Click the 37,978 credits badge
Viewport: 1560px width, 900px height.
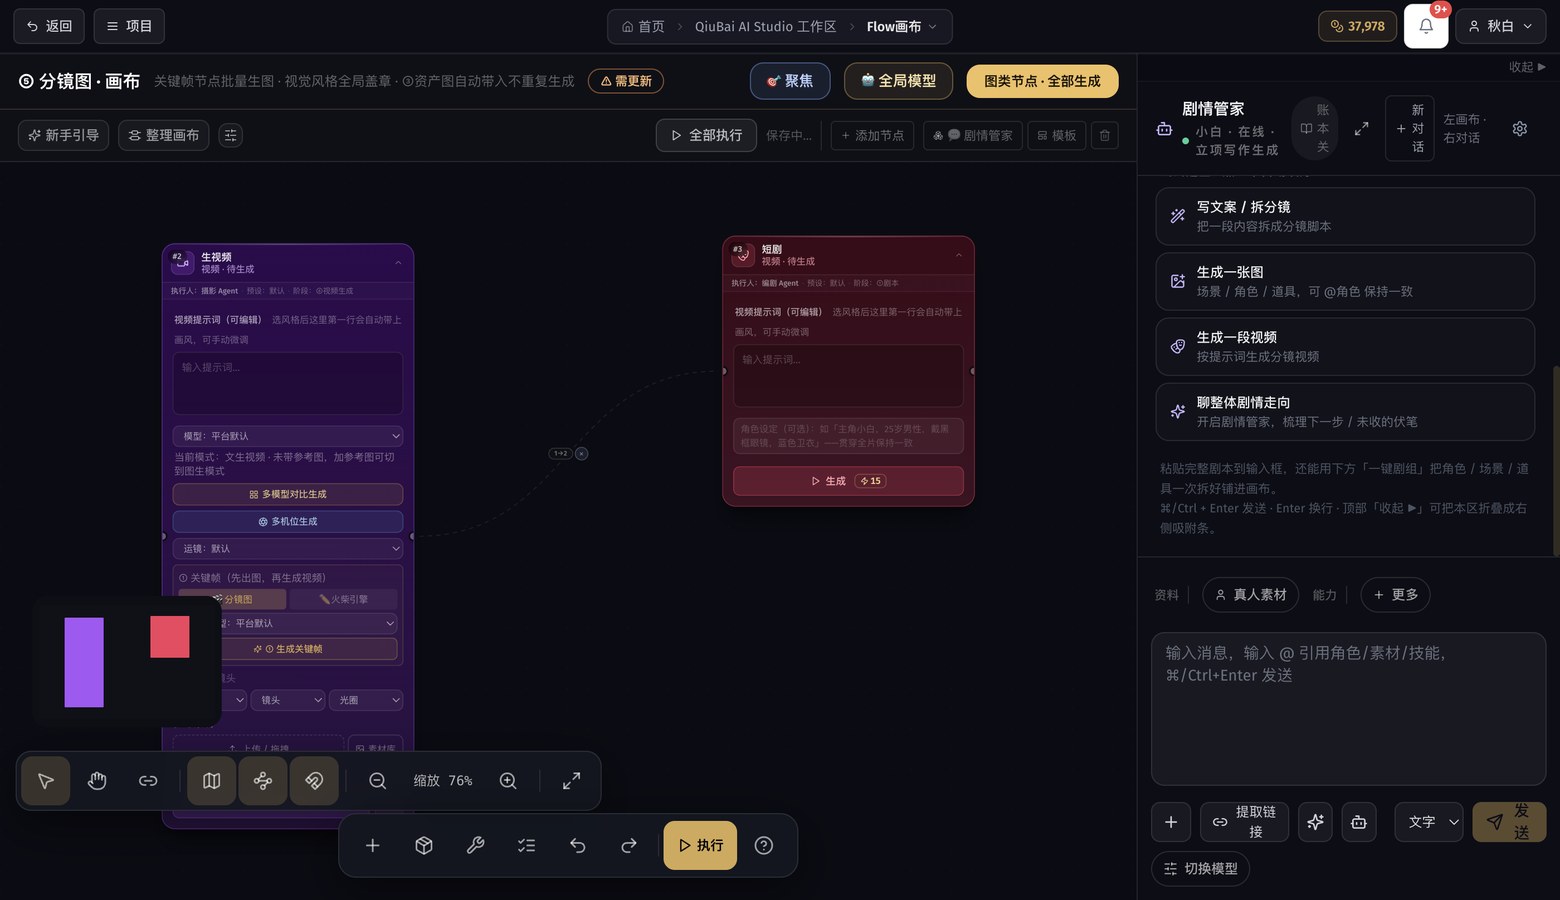click(x=1358, y=26)
